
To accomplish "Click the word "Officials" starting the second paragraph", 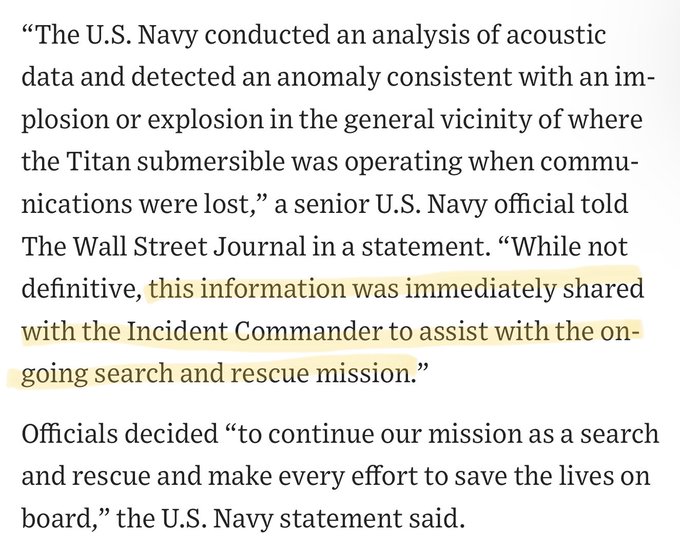I will [69, 433].
